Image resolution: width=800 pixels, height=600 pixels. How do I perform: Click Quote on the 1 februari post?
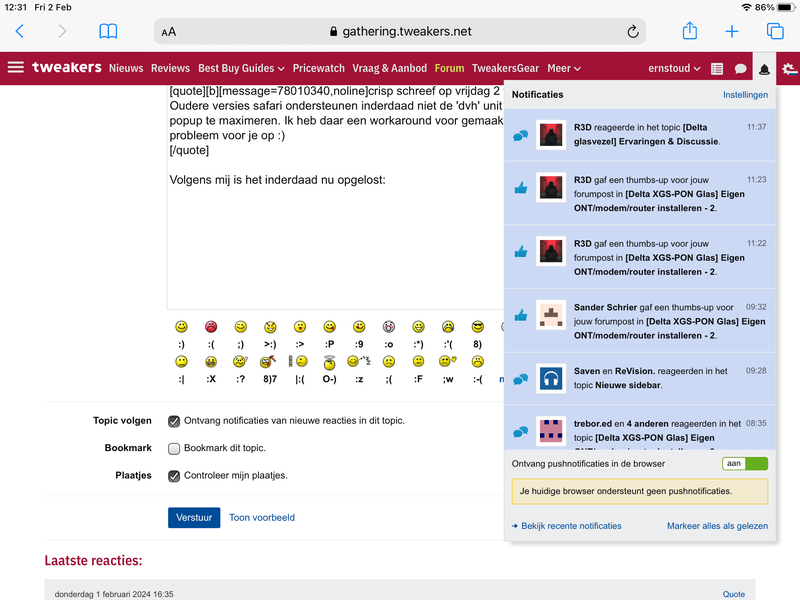pyautogui.click(x=734, y=594)
